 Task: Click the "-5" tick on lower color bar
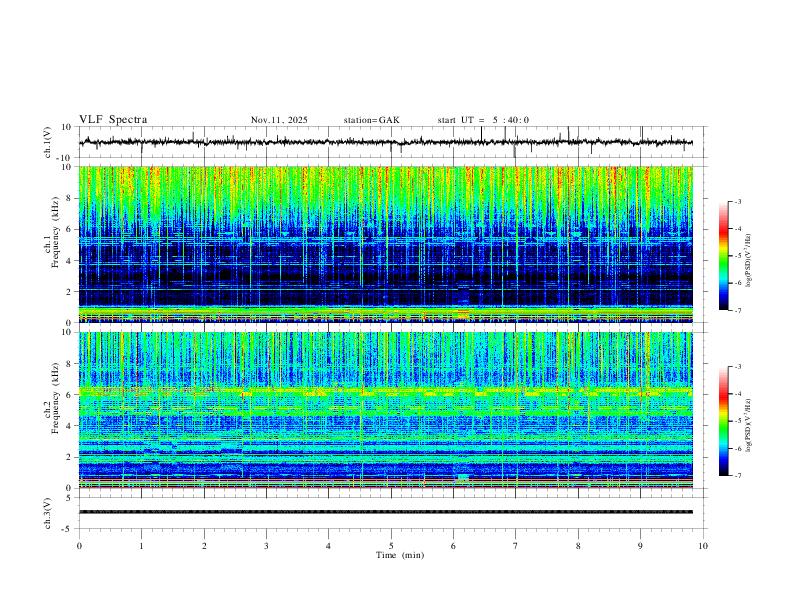coord(737,421)
